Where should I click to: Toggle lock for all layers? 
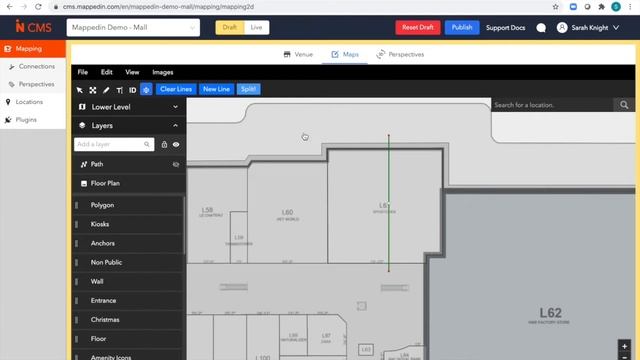164,144
